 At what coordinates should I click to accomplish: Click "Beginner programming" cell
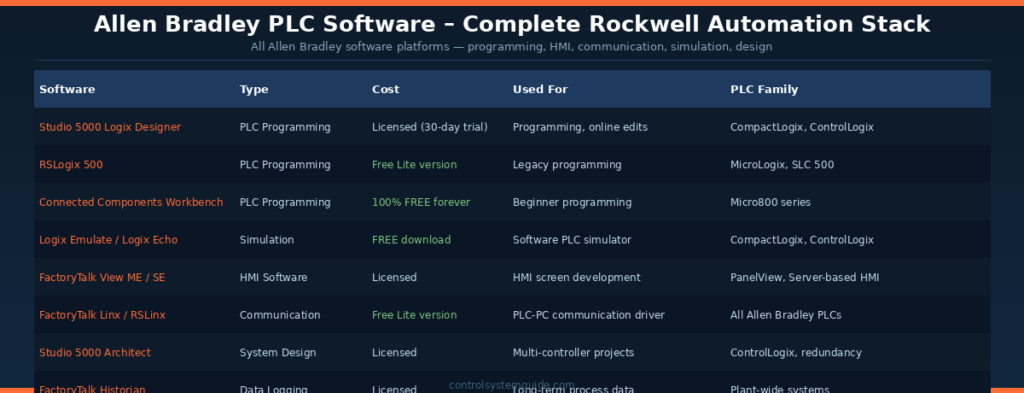[x=572, y=202]
